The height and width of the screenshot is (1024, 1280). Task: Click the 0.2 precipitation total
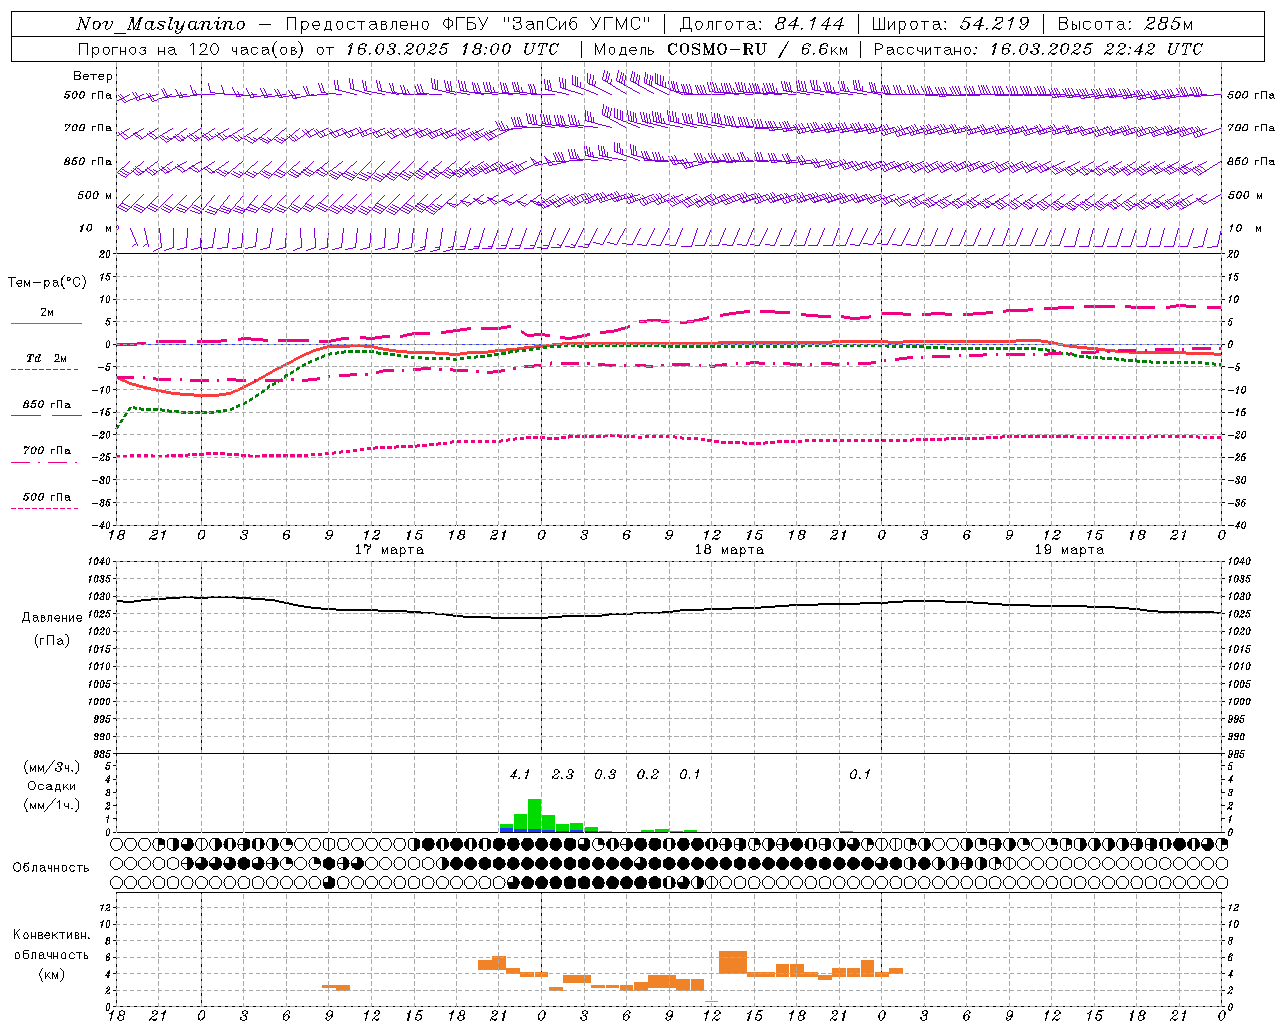648,774
